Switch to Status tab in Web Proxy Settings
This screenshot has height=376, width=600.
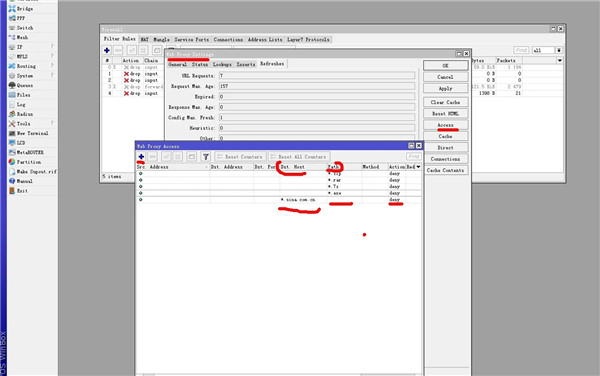click(x=200, y=64)
